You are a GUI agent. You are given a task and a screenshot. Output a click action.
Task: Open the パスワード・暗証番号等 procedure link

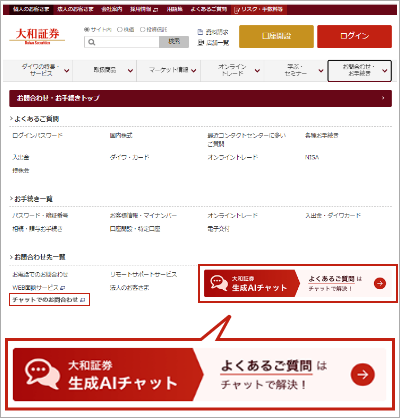[40, 215]
